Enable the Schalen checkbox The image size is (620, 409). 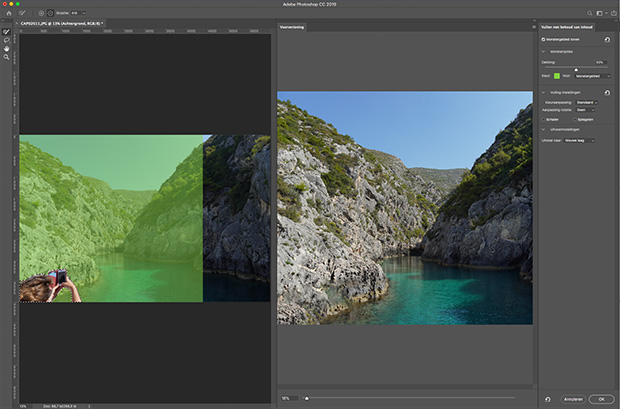pos(543,119)
